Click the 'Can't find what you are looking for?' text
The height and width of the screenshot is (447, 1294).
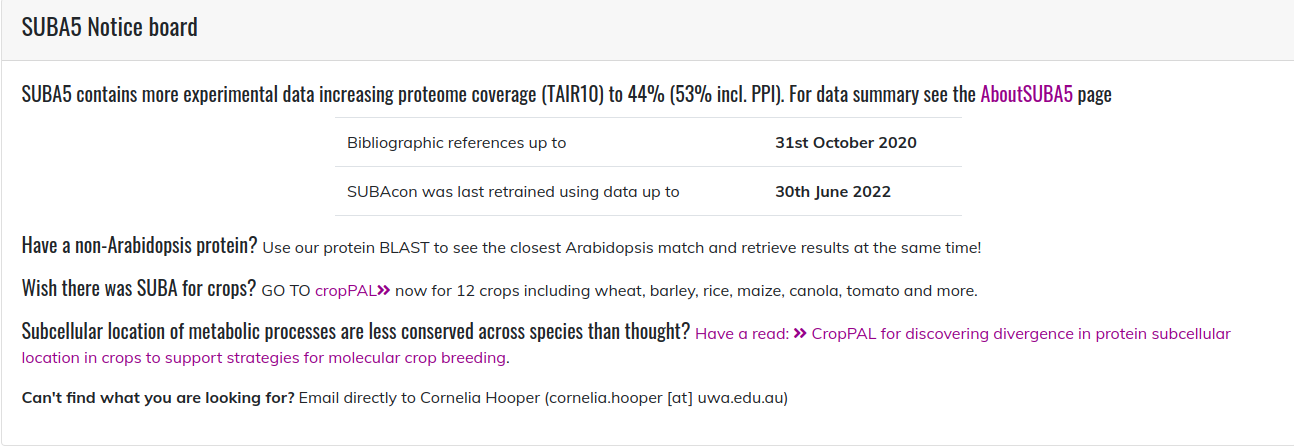click(158, 398)
